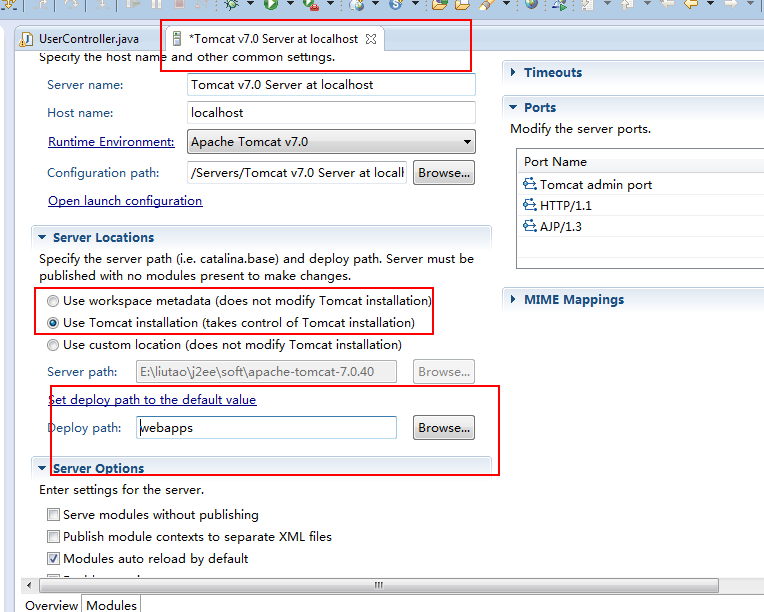The width and height of the screenshot is (764, 612).
Task: Uncheck Modules auto reload by default
Action: click(53, 558)
